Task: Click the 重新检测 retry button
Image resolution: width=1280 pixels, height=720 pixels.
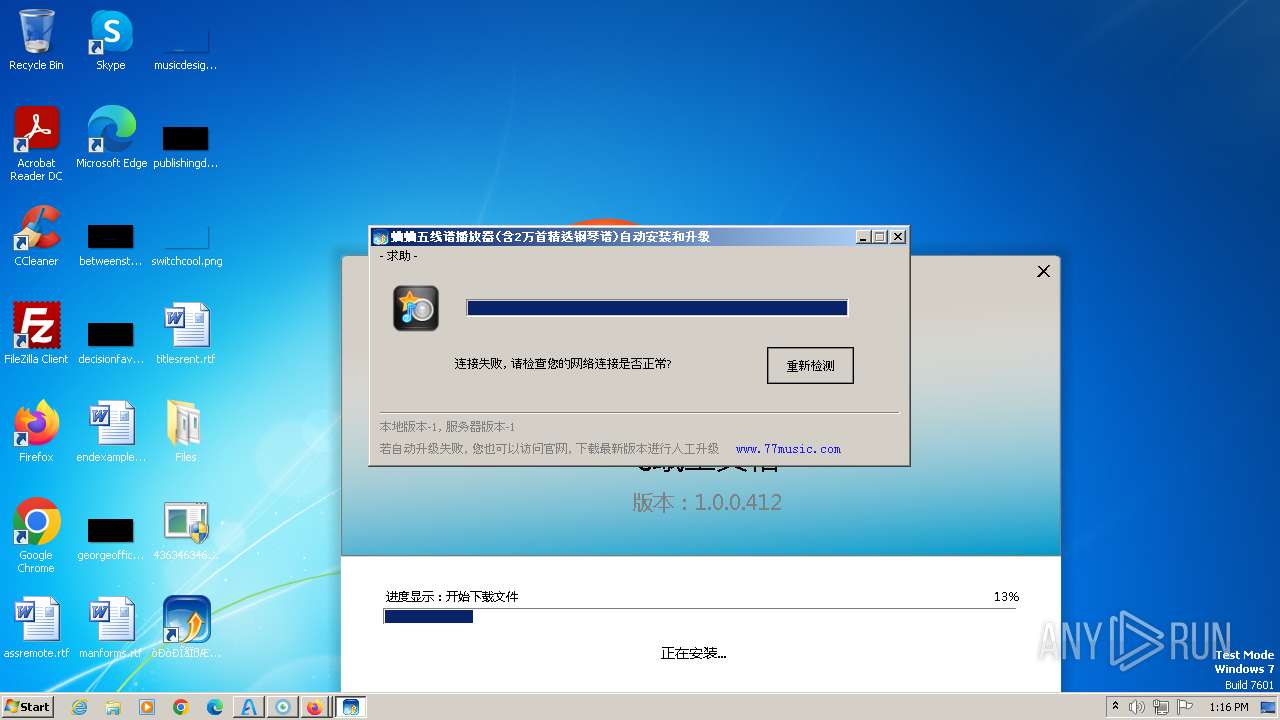Action: (810, 366)
